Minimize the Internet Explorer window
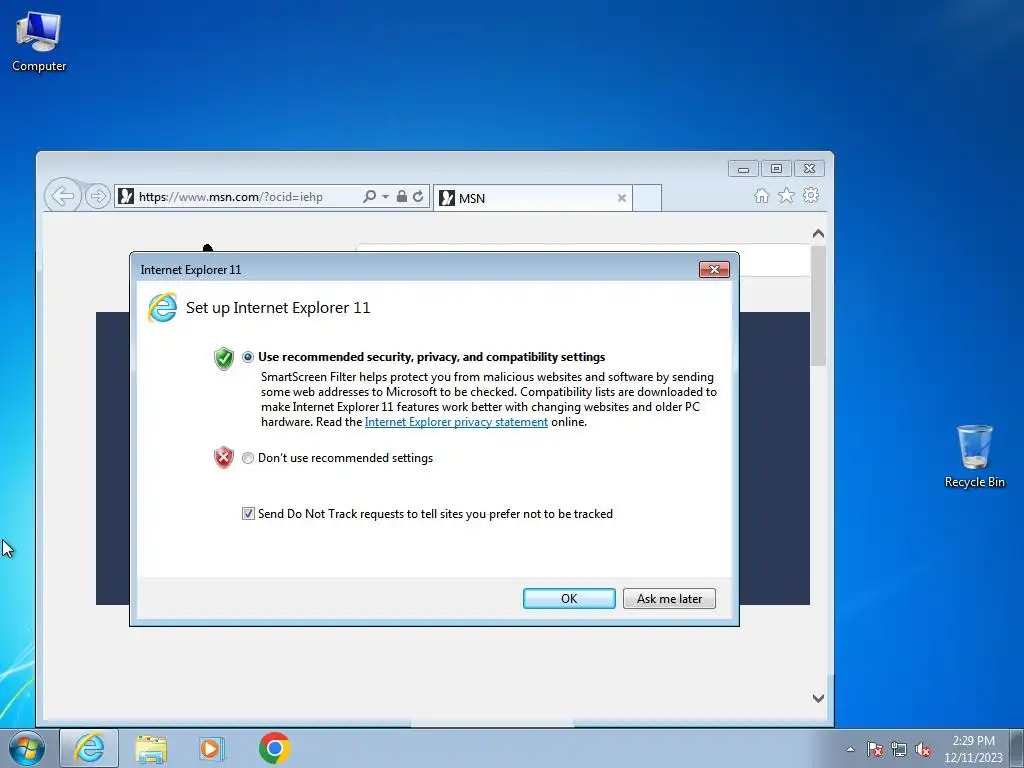 [x=743, y=169]
